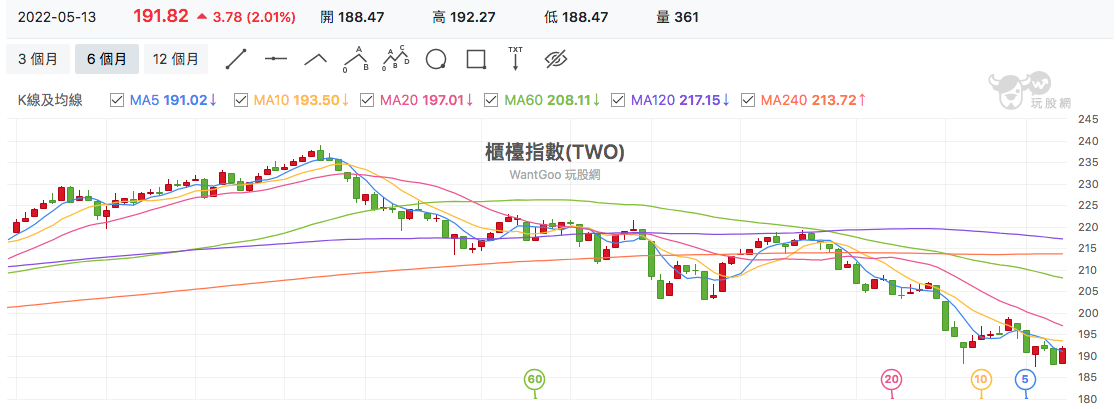
Task: Click the MA20 197.01 label
Action: tap(426, 100)
